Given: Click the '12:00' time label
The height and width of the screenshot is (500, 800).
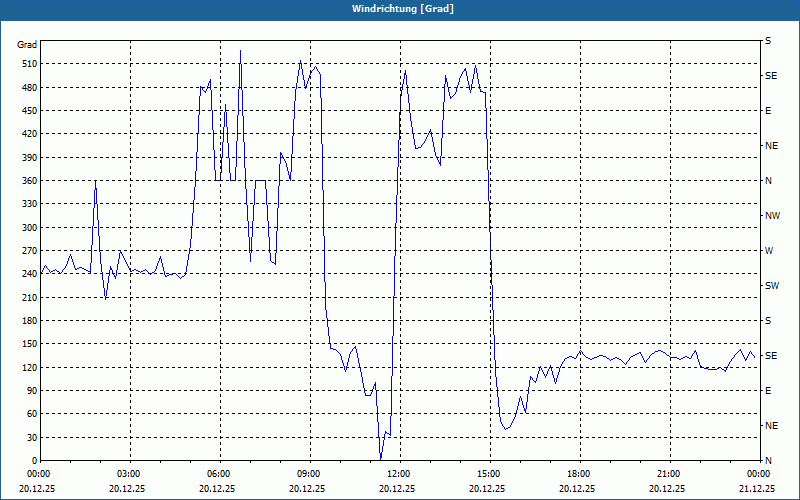Looking at the screenshot, I should pyautogui.click(x=400, y=474).
